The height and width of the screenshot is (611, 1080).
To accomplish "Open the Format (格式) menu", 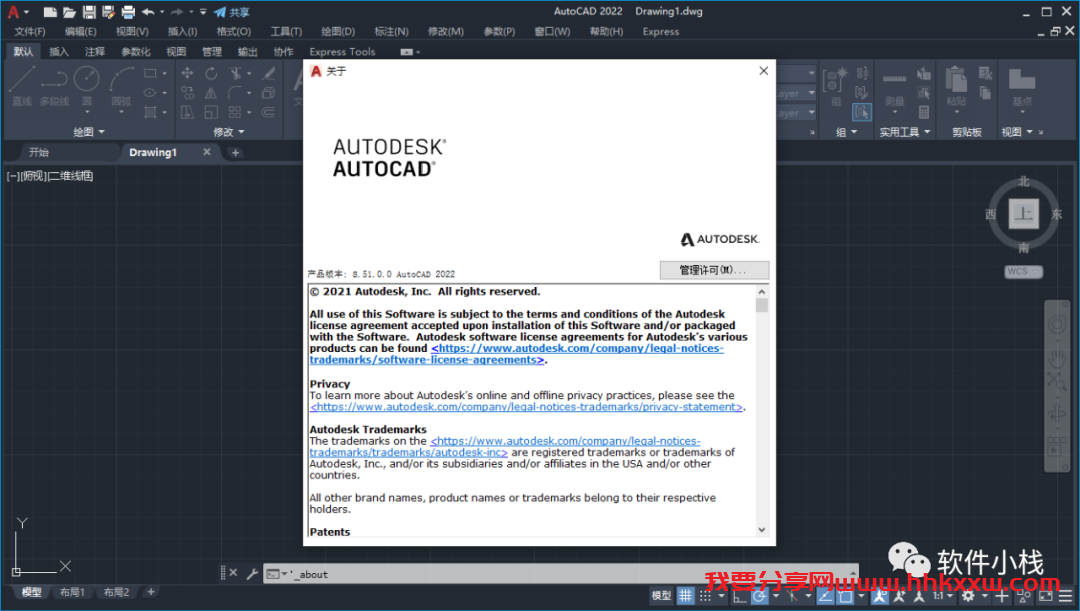I will pos(233,32).
